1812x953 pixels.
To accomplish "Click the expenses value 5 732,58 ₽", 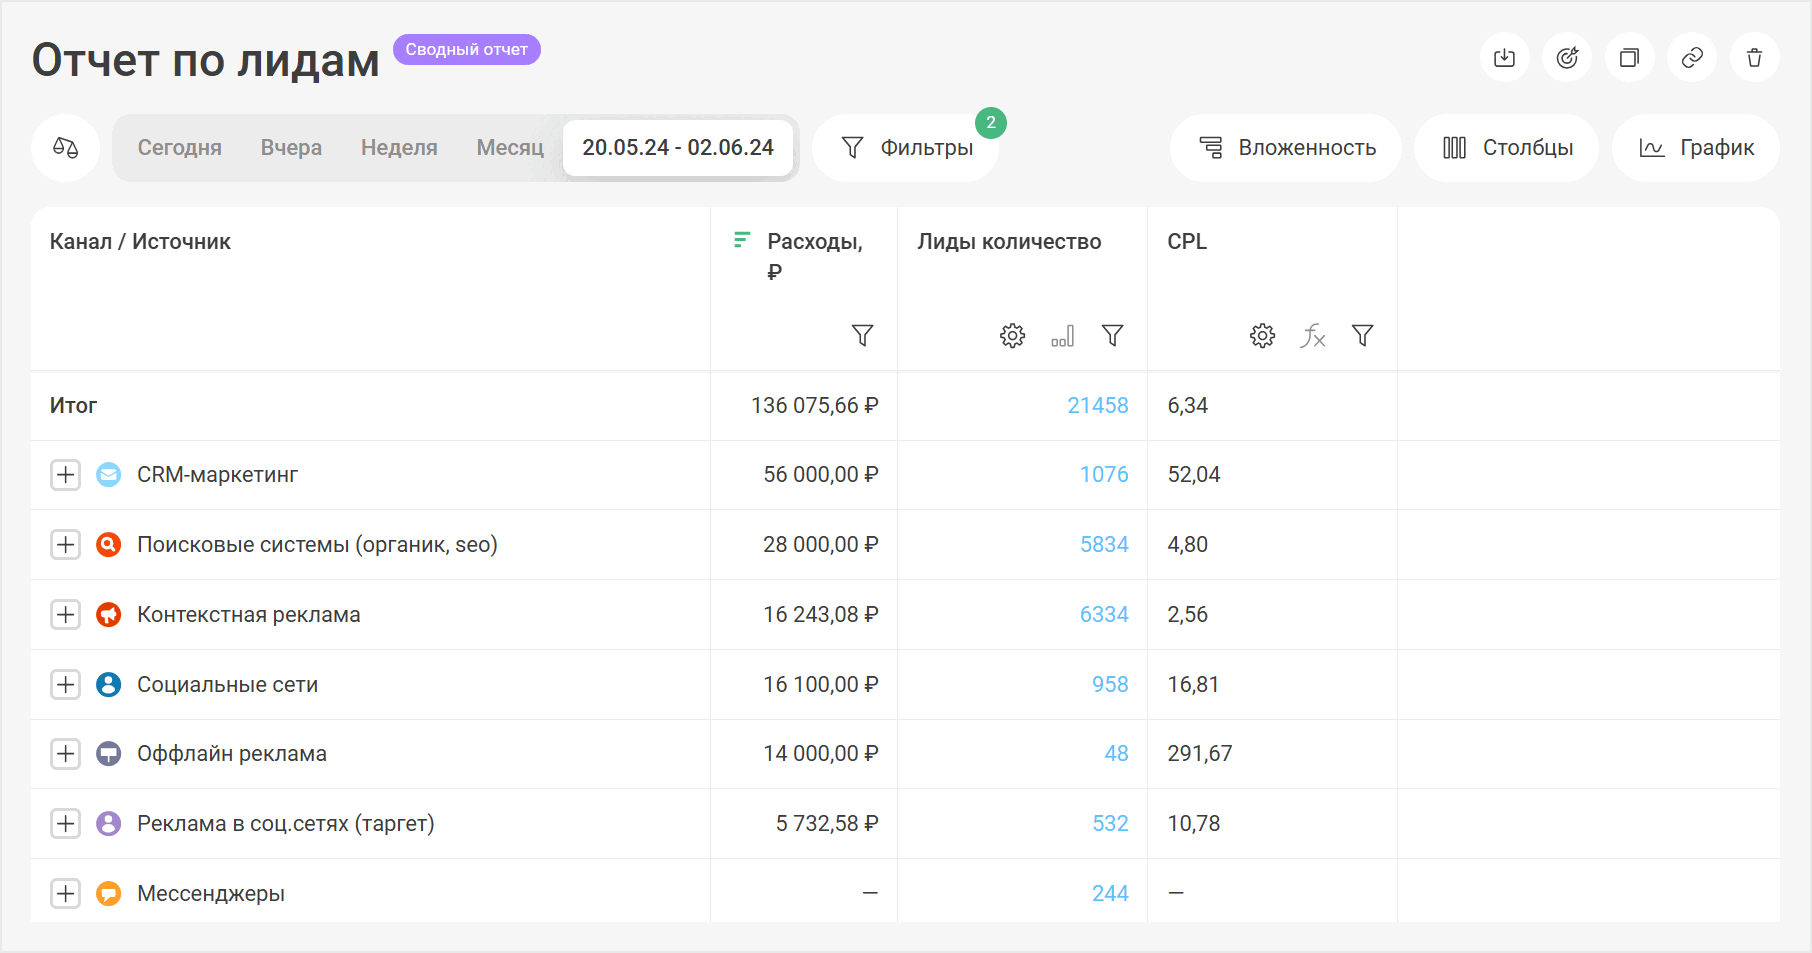I will [x=827, y=824].
